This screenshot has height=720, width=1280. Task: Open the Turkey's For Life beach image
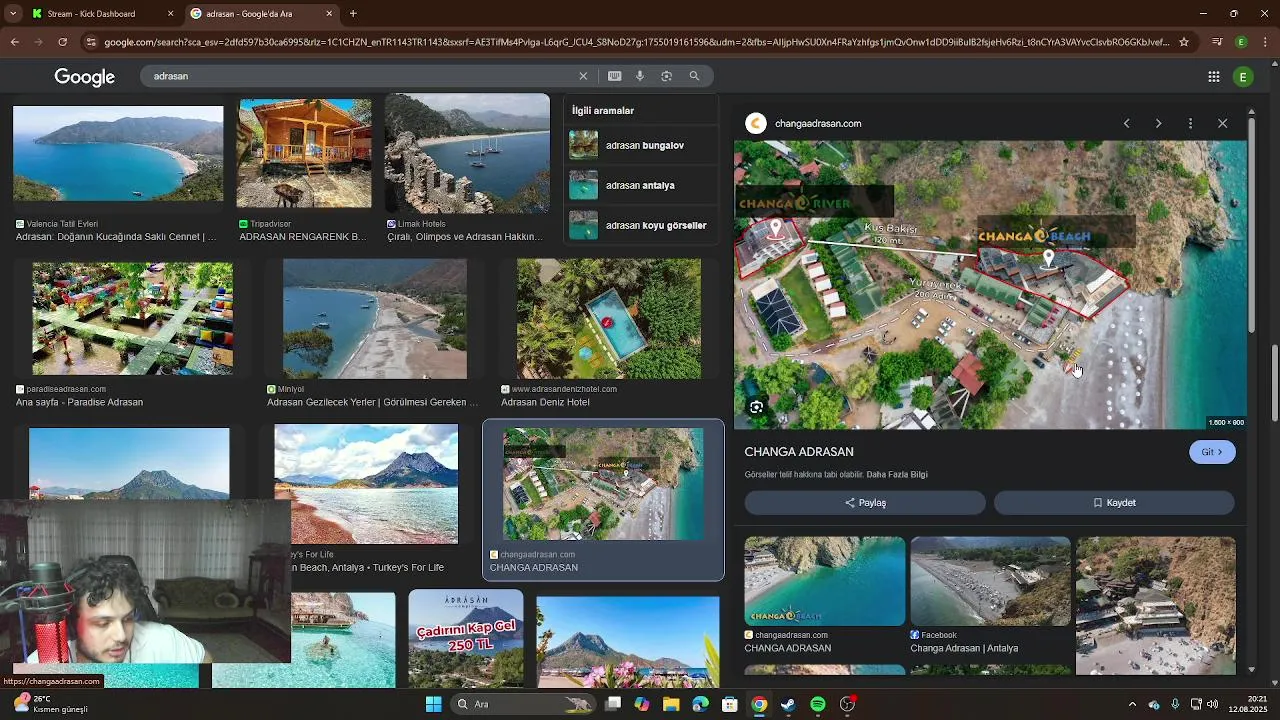coord(366,484)
